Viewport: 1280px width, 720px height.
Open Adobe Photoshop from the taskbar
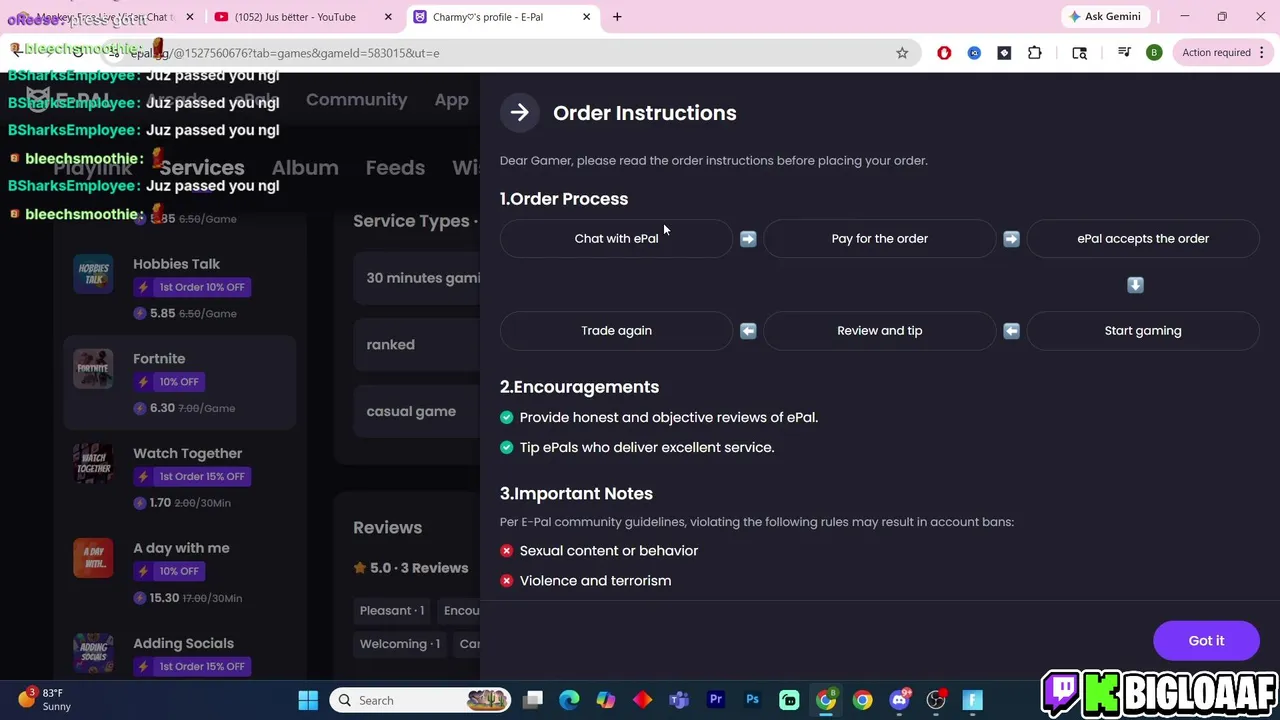point(752,700)
